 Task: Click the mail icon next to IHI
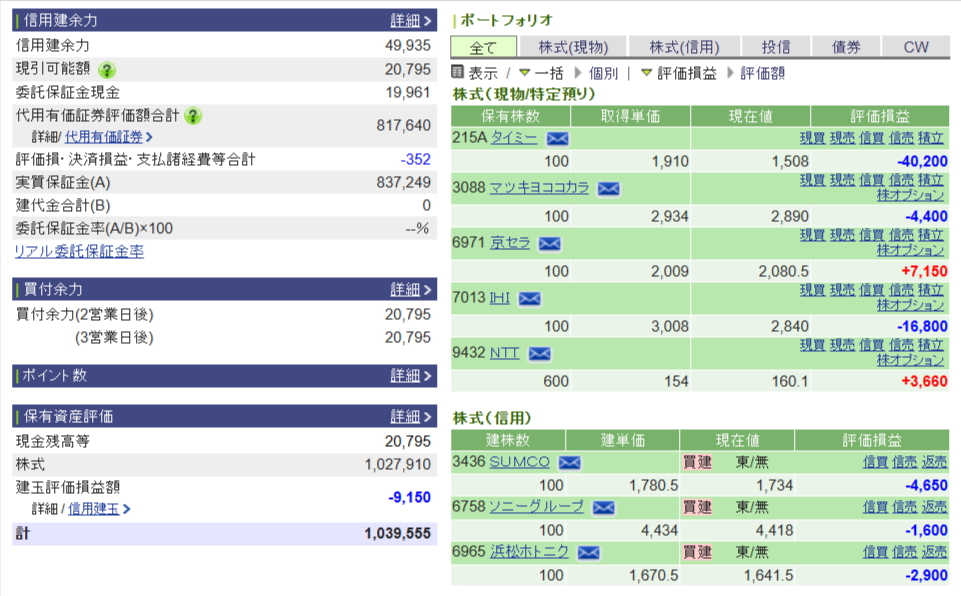[529, 298]
